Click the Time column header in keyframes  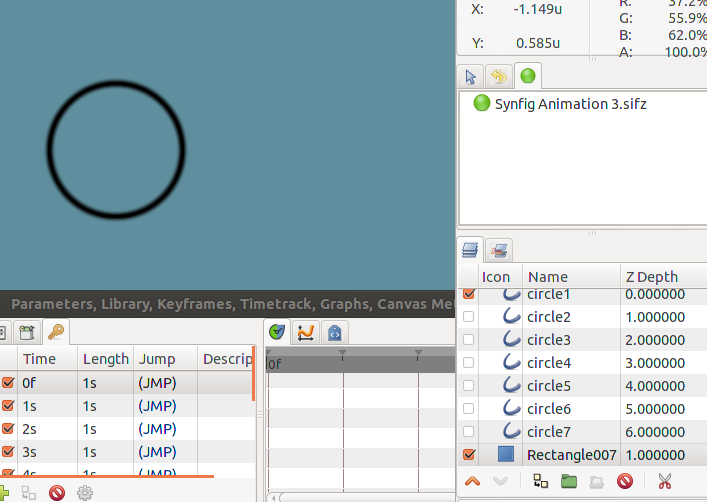[47, 359]
